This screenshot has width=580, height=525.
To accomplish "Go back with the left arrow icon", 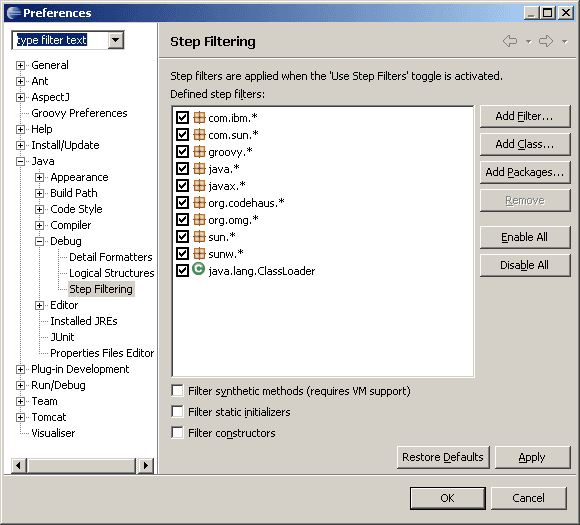I will tap(510, 41).
